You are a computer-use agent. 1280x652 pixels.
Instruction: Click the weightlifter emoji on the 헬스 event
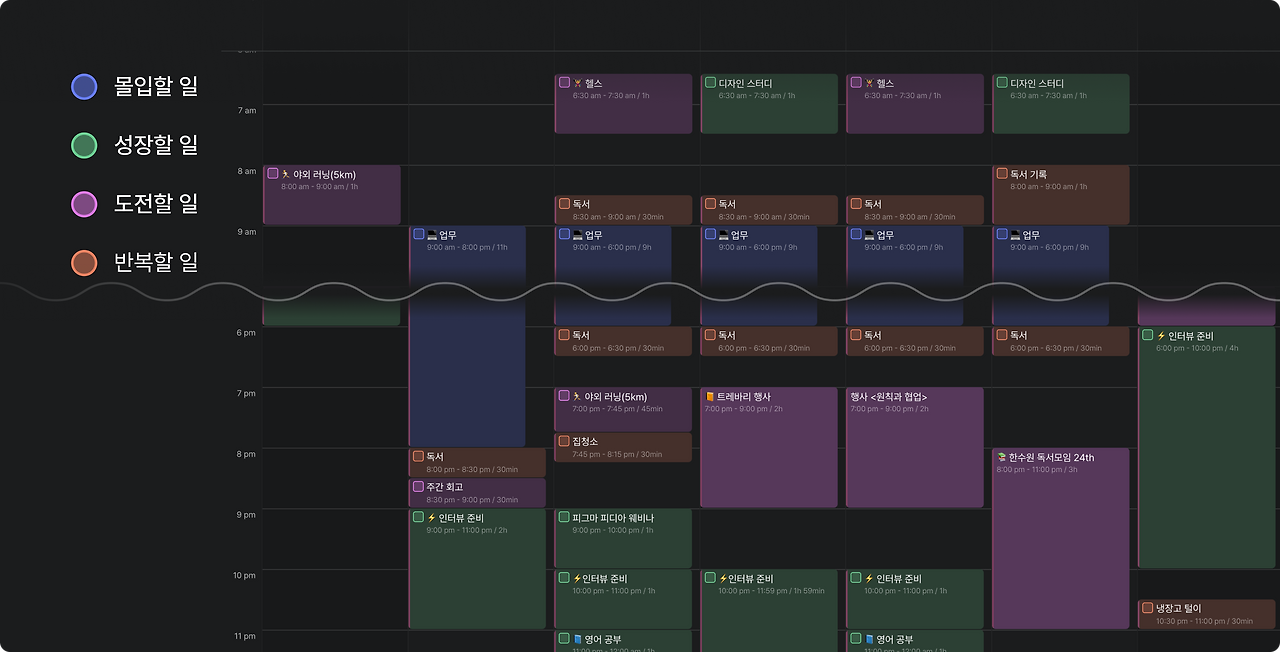point(575,82)
